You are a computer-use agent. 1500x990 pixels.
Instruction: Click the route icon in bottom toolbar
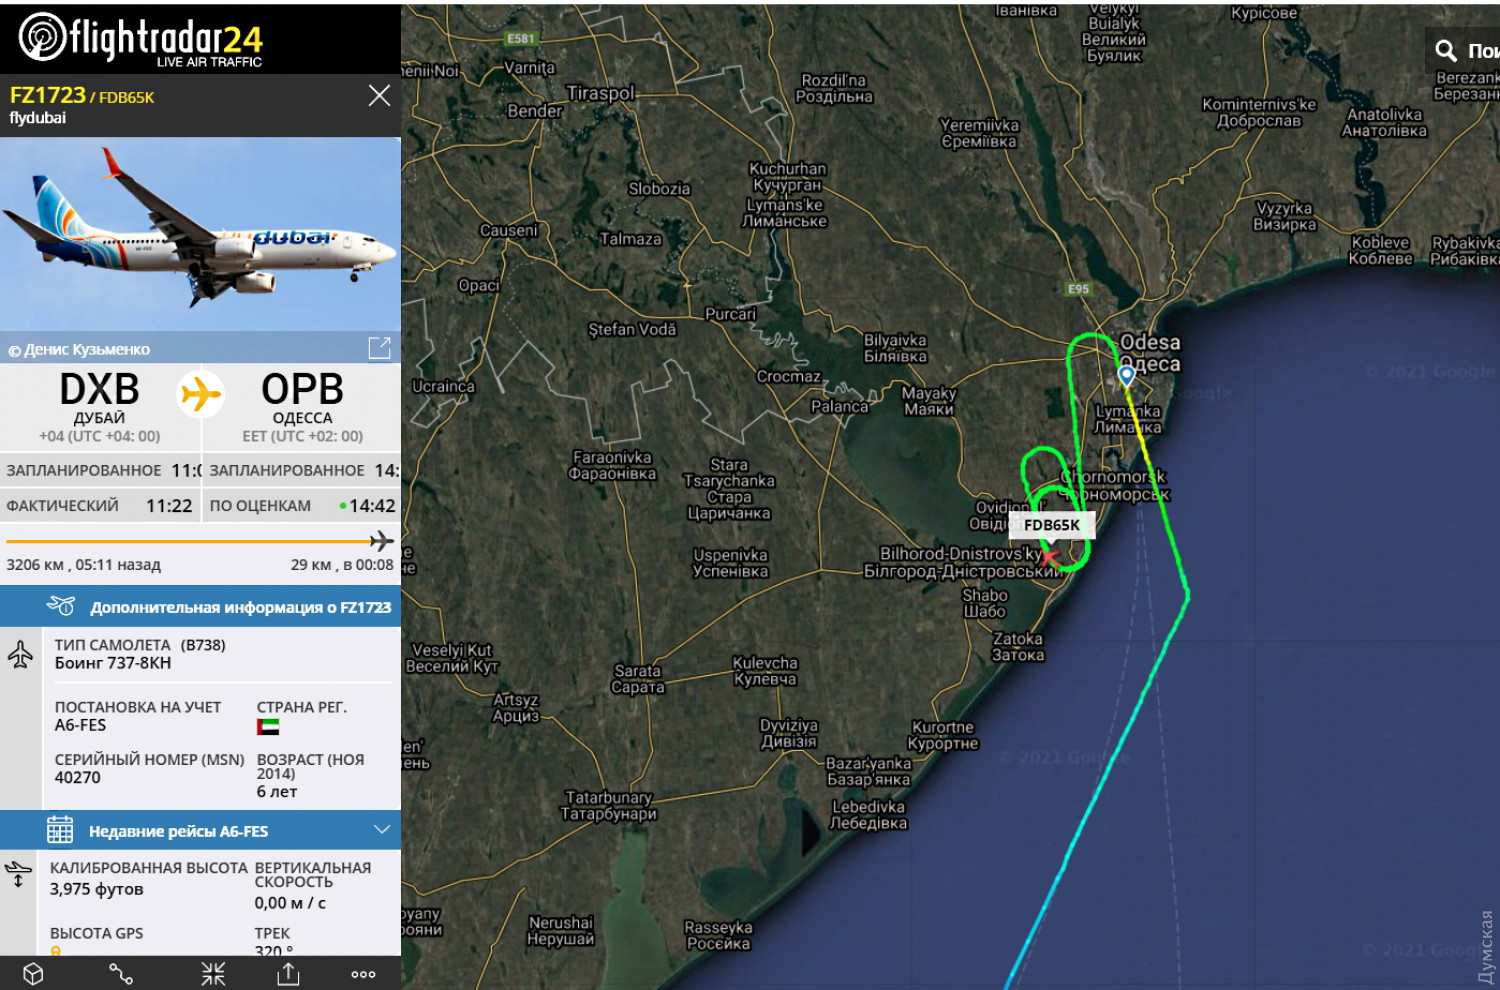tap(121, 973)
